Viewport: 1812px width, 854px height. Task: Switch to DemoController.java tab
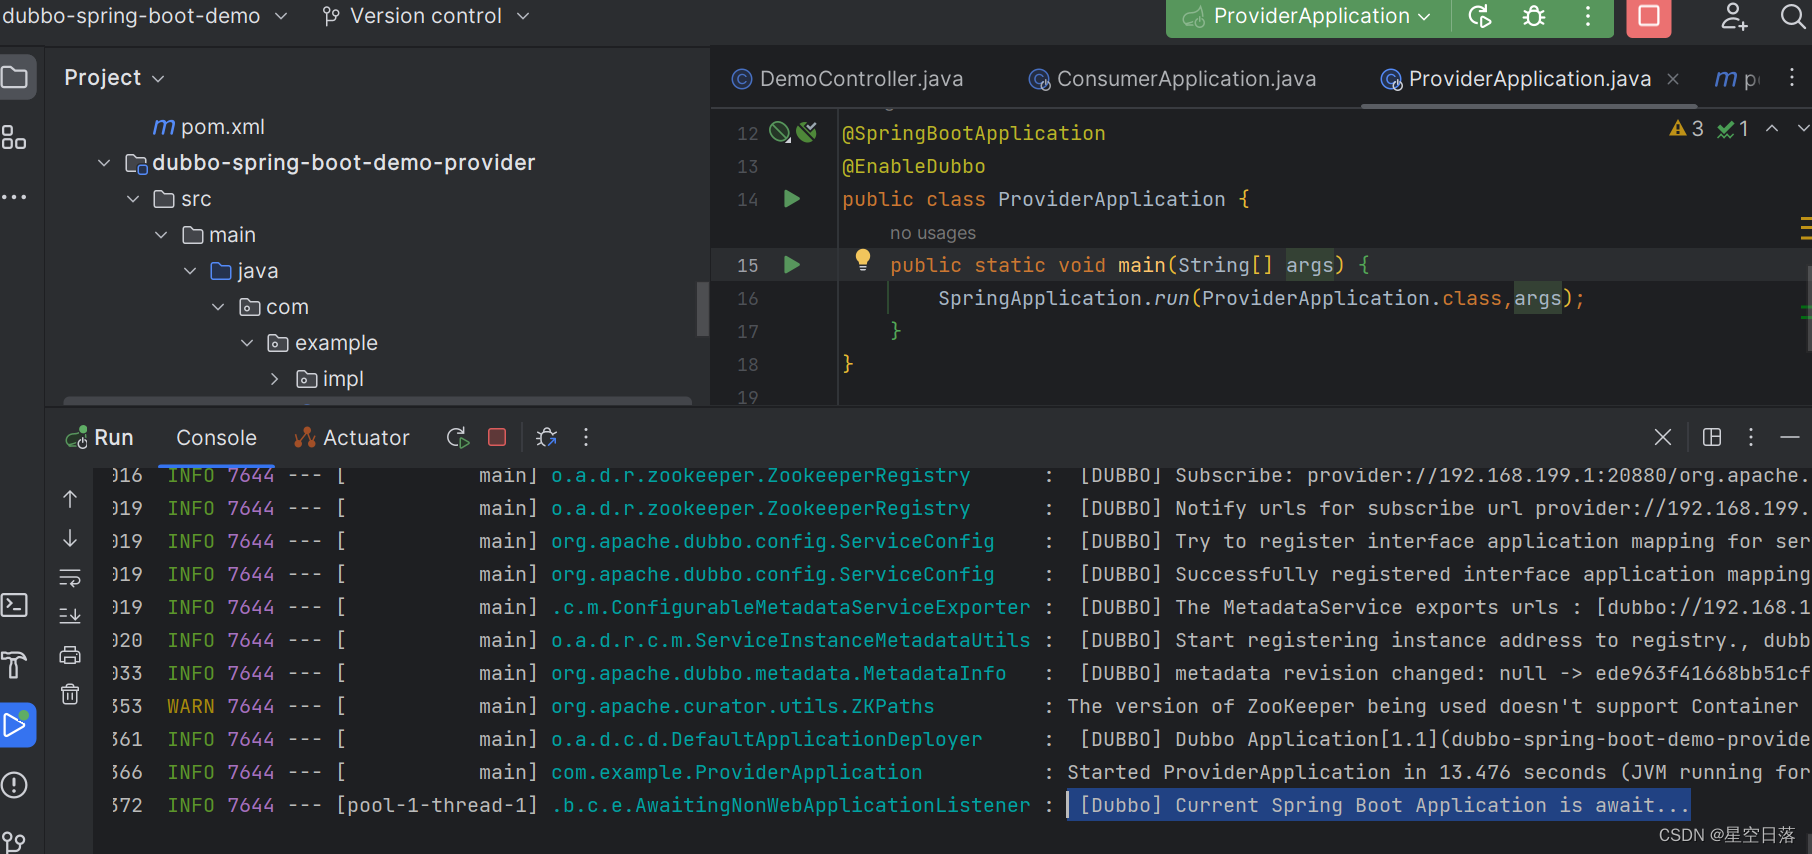pyautogui.click(x=848, y=79)
